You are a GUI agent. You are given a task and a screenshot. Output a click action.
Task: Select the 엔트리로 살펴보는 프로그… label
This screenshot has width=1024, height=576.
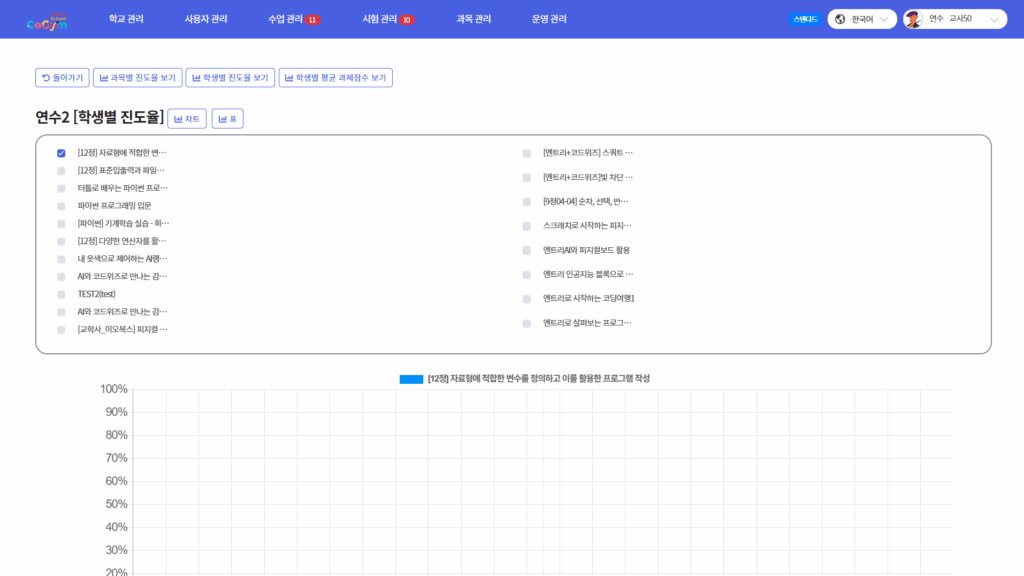click(587, 323)
